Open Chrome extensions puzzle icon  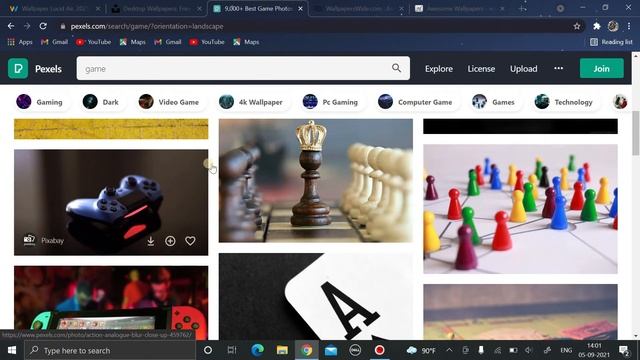click(597, 26)
